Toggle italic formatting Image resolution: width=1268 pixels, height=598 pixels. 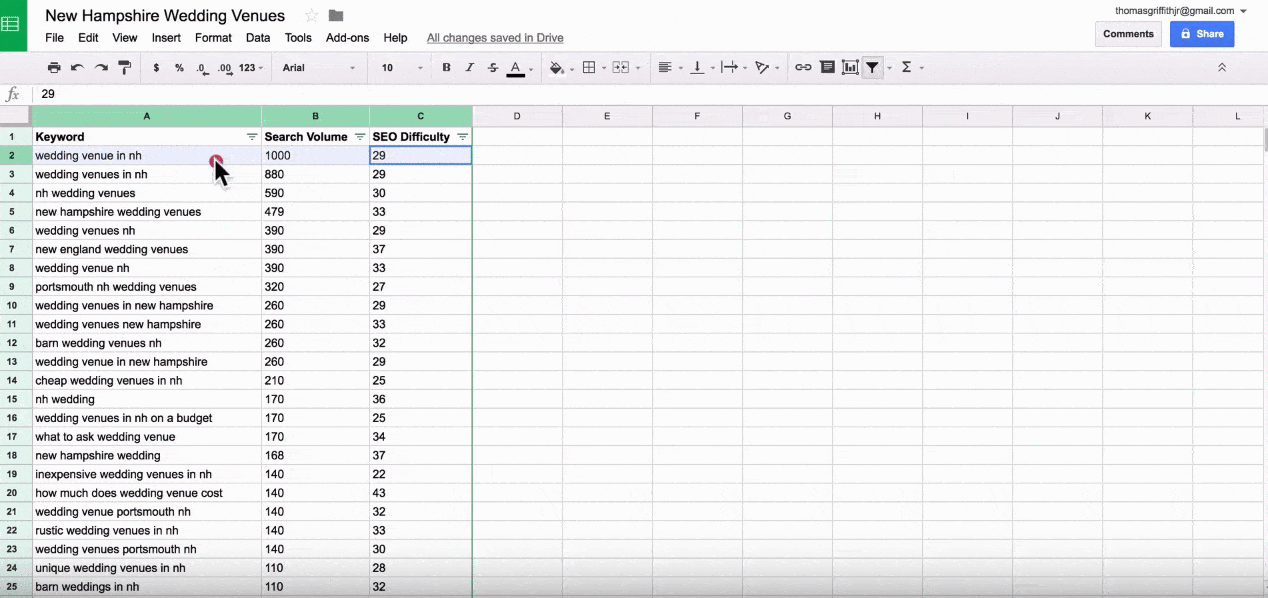[x=470, y=68]
